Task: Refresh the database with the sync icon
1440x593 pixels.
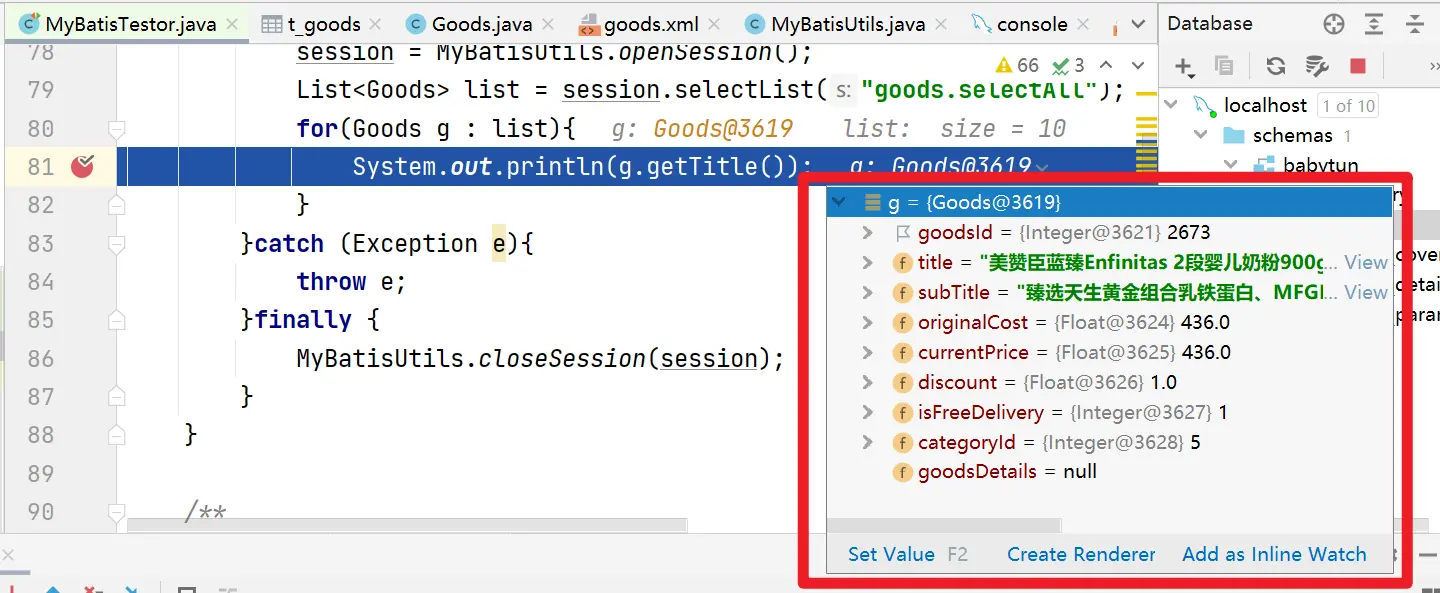Action: pyautogui.click(x=1275, y=66)
